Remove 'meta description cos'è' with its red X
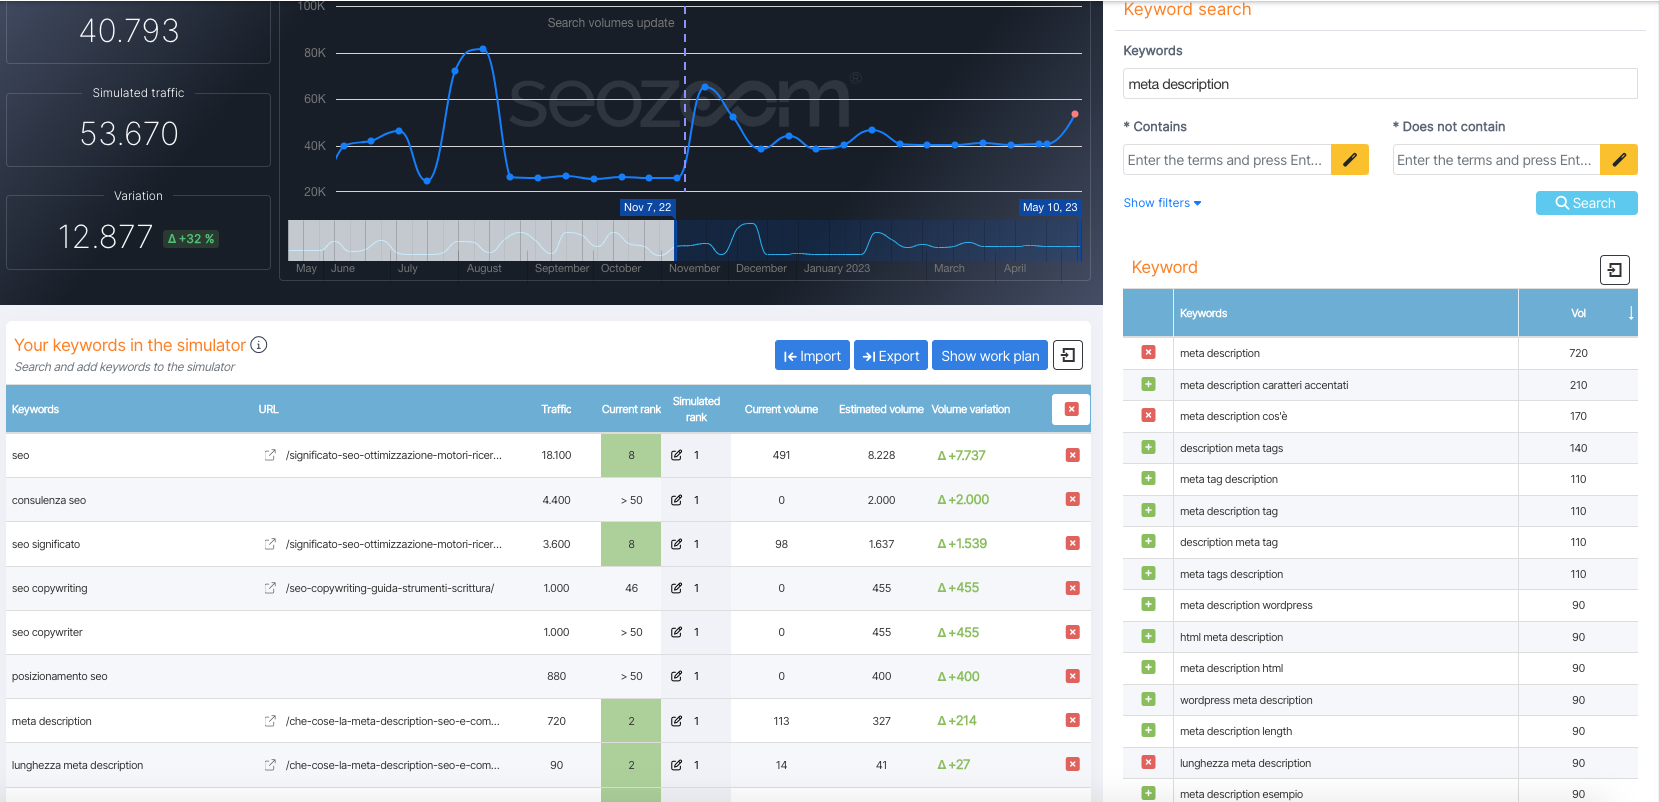Screen dimensions: 1659x802 coord(1148,415)
